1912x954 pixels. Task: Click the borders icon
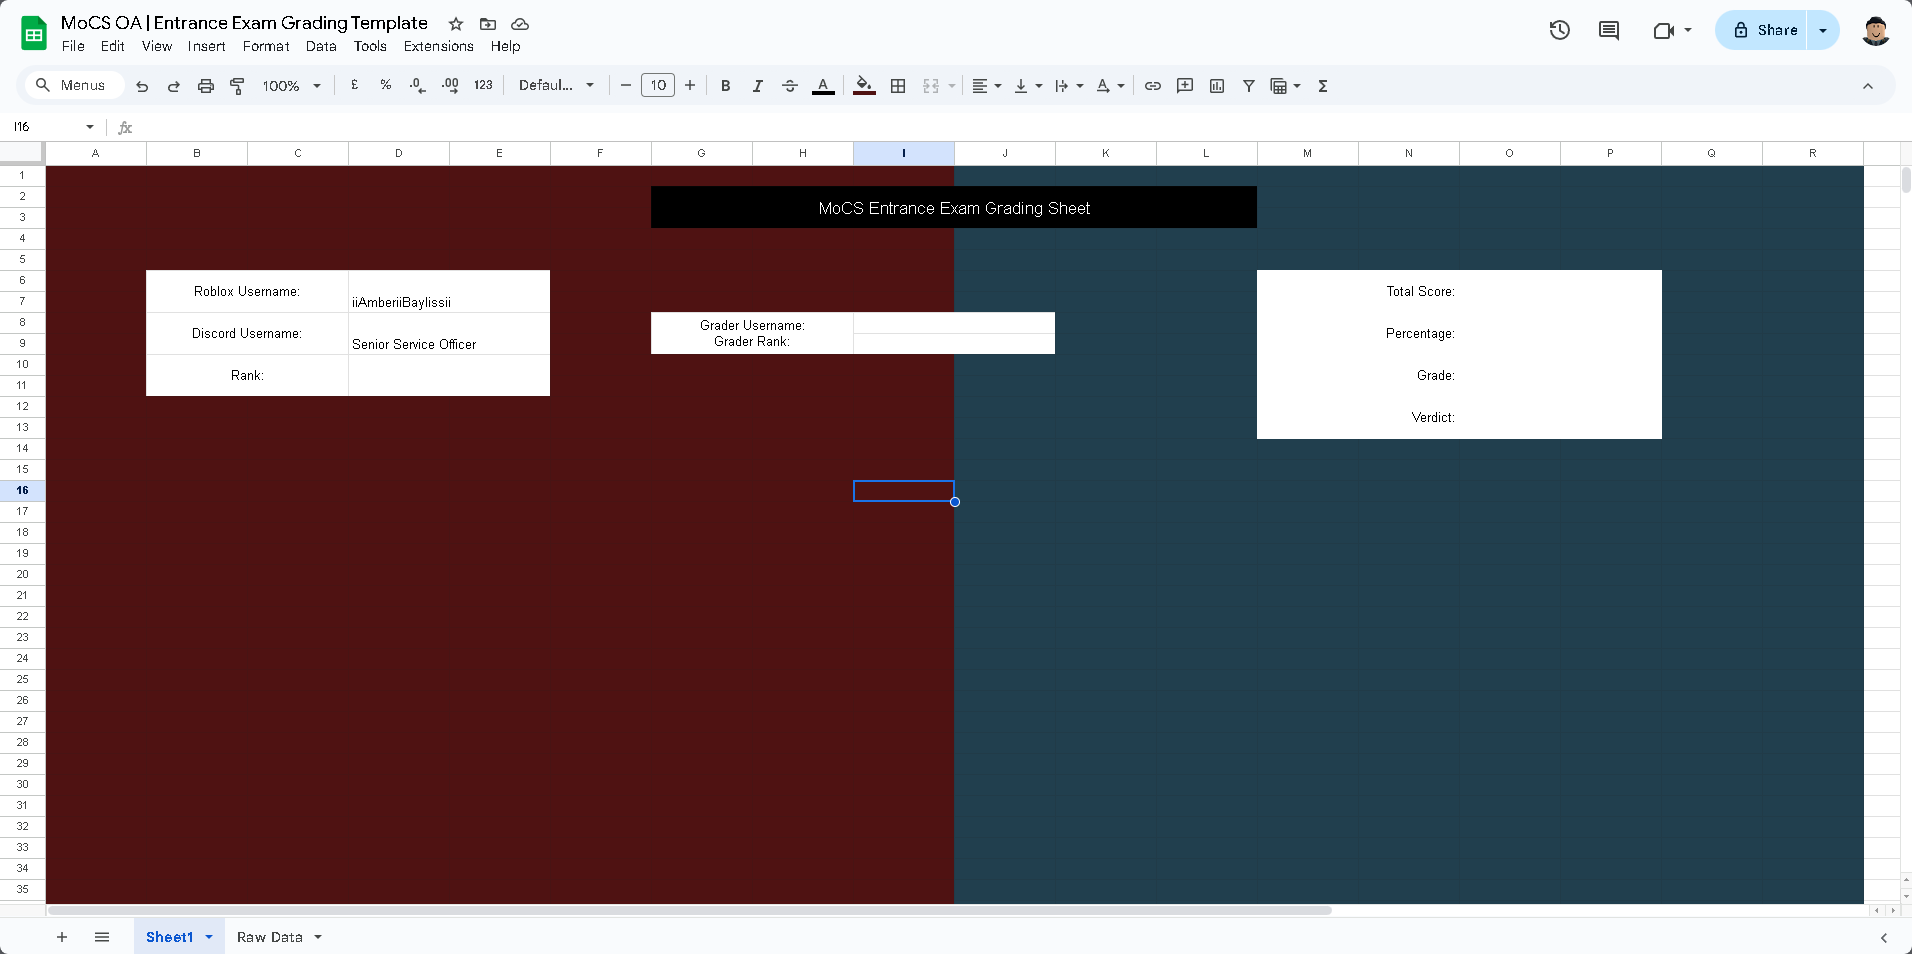[898, 86]
